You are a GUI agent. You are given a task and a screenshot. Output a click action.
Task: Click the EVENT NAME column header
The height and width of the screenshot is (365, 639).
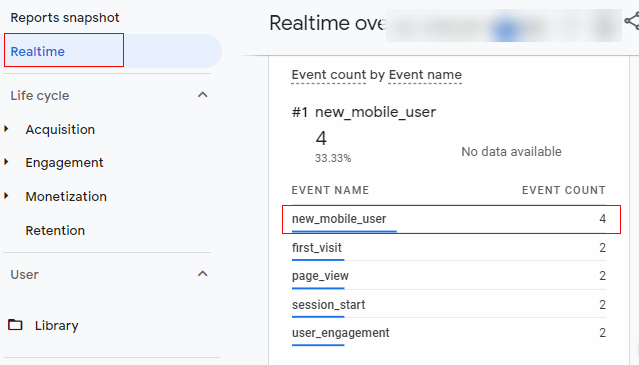(x=330, y=190)
